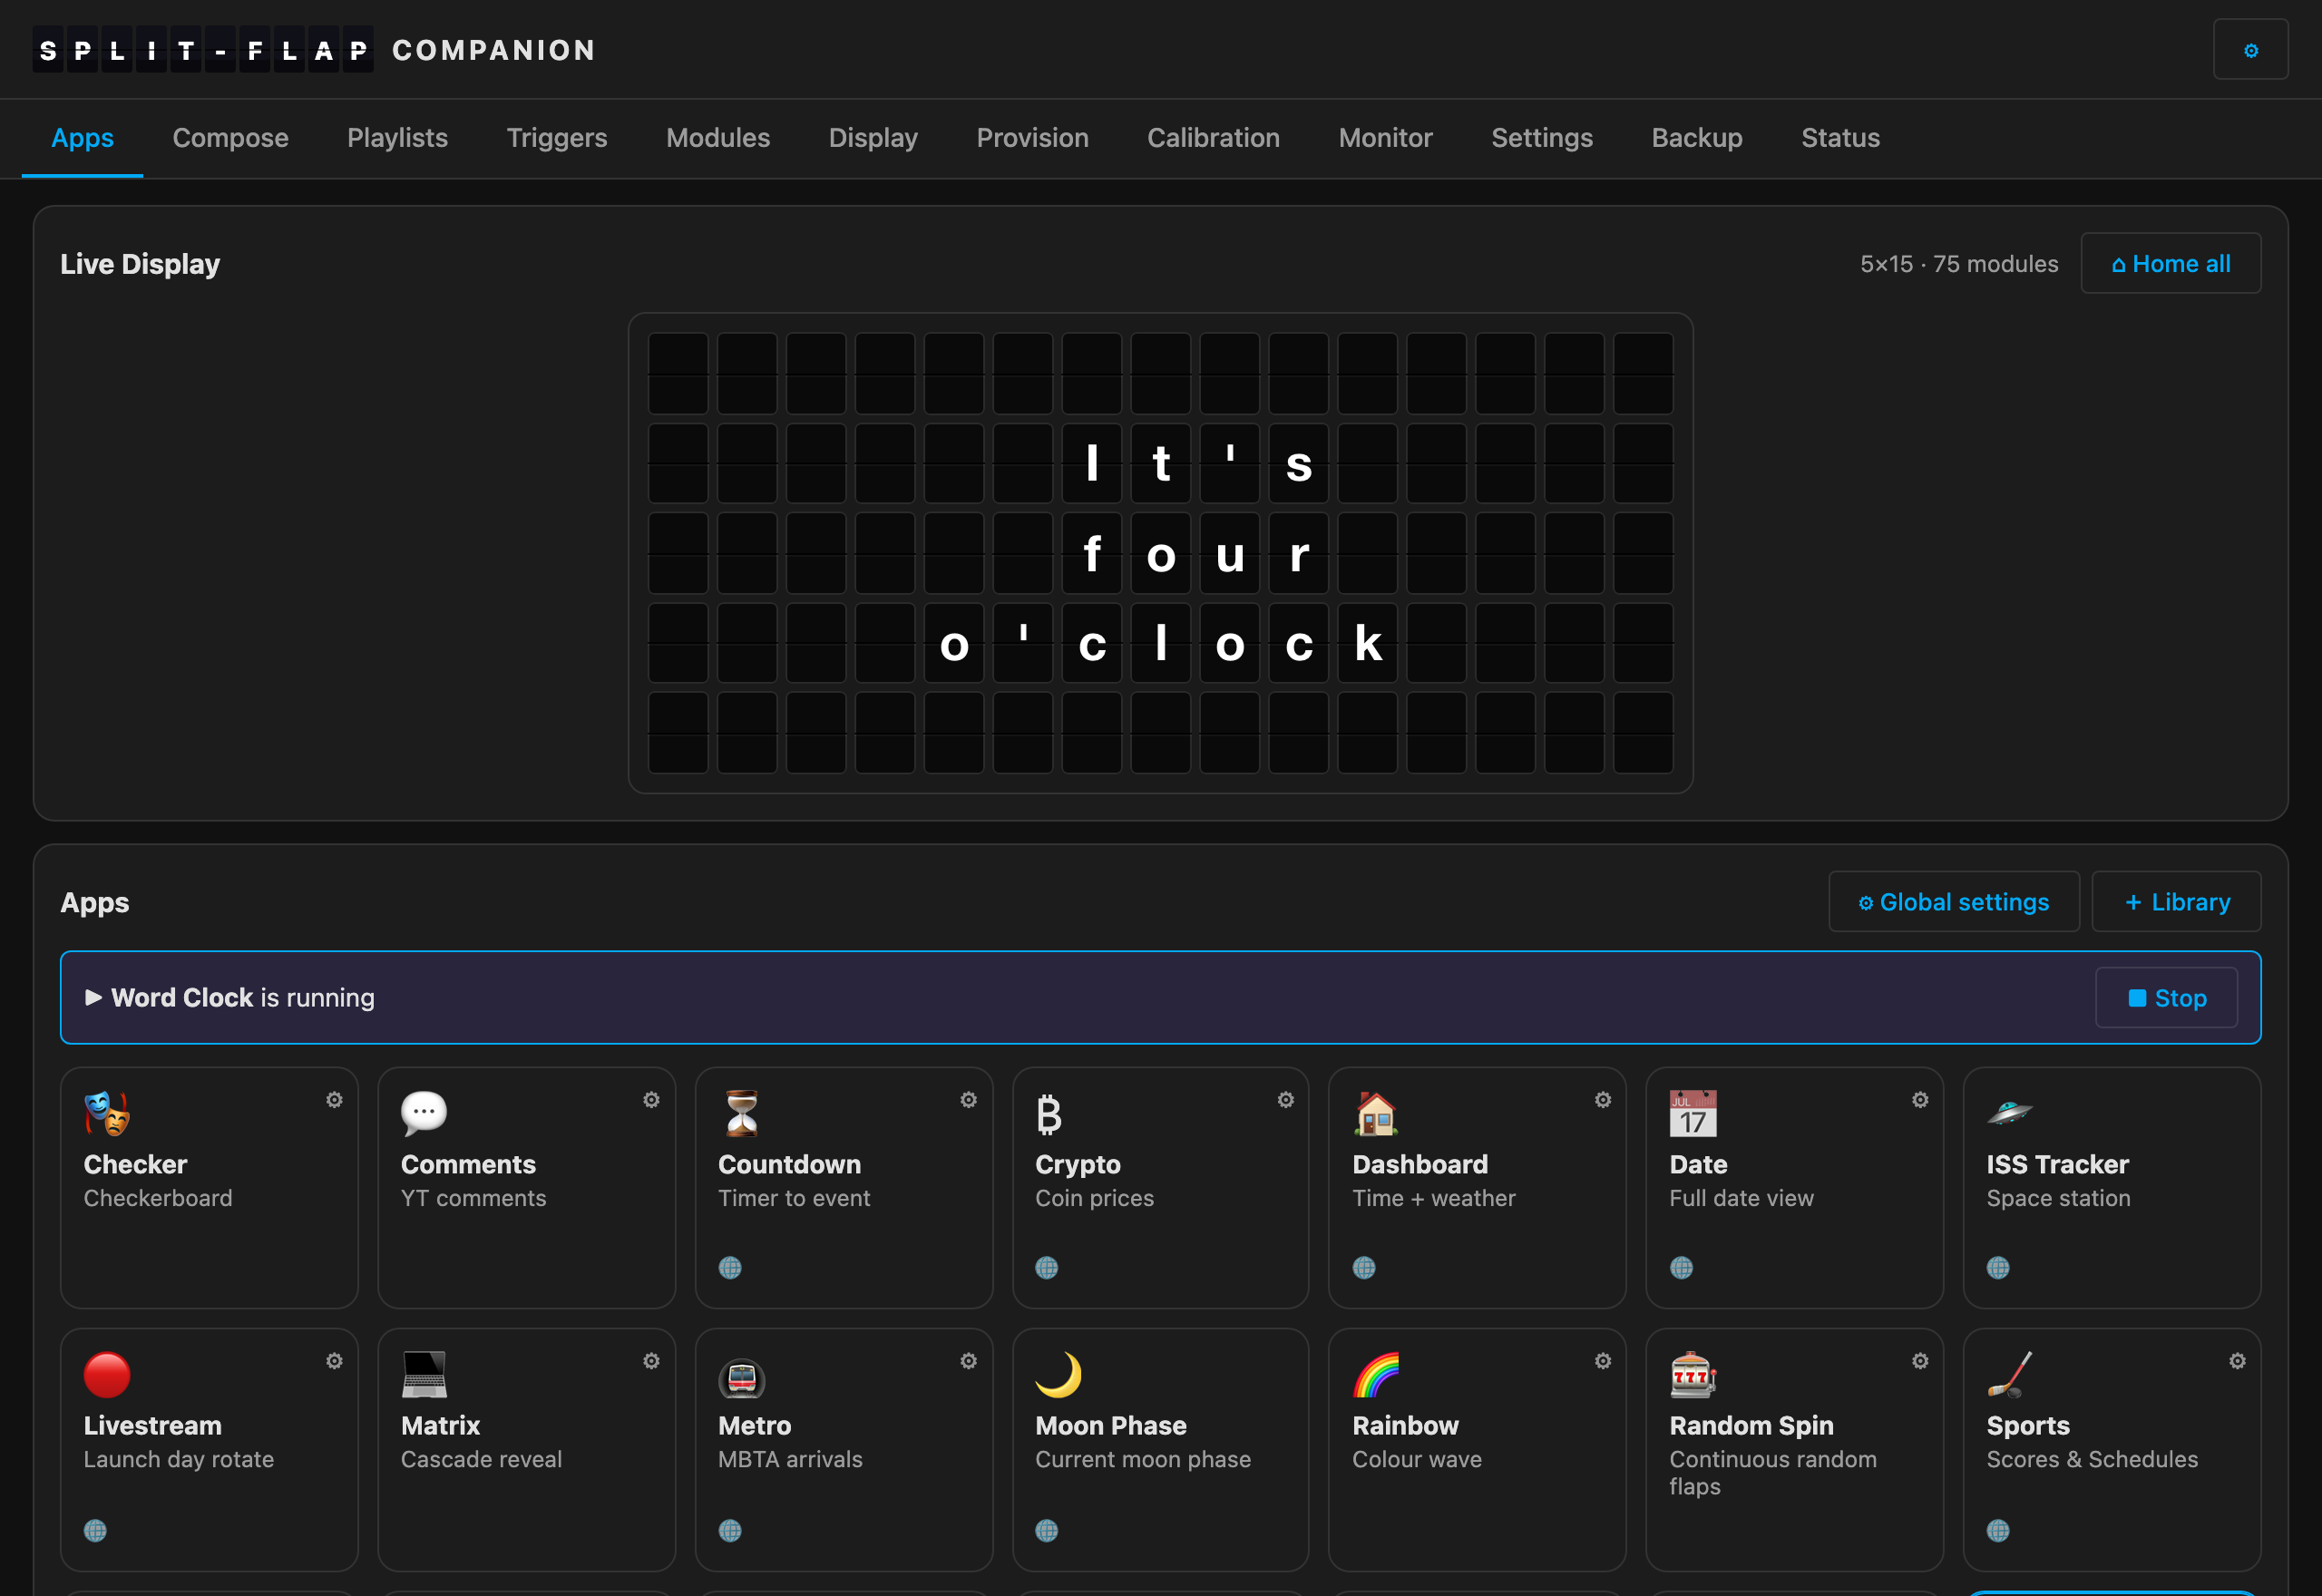Click the Livestream red circle icon
The image size is (2322, 1596).
[107, 1374]
